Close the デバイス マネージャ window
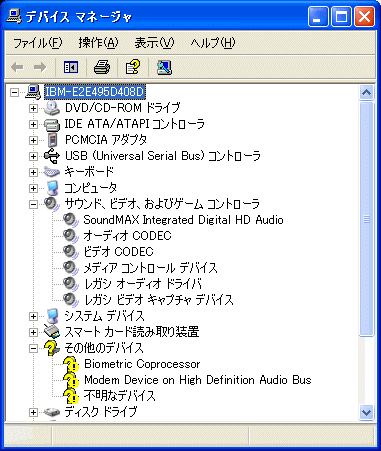 [364, 17]
